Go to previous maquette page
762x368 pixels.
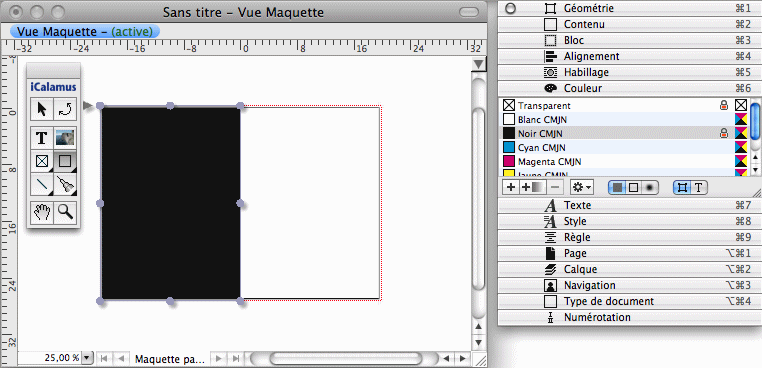121,359
